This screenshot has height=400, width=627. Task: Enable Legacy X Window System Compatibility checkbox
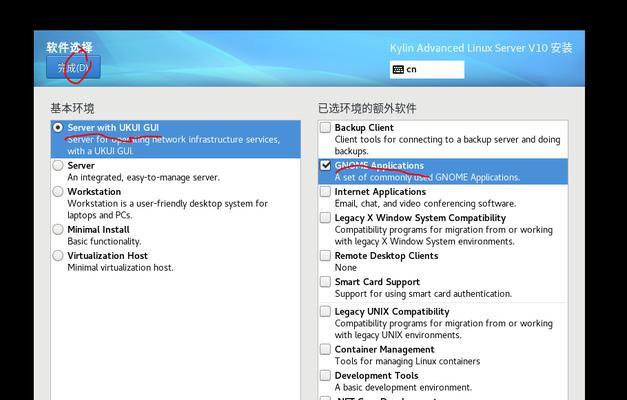point(325,218)
